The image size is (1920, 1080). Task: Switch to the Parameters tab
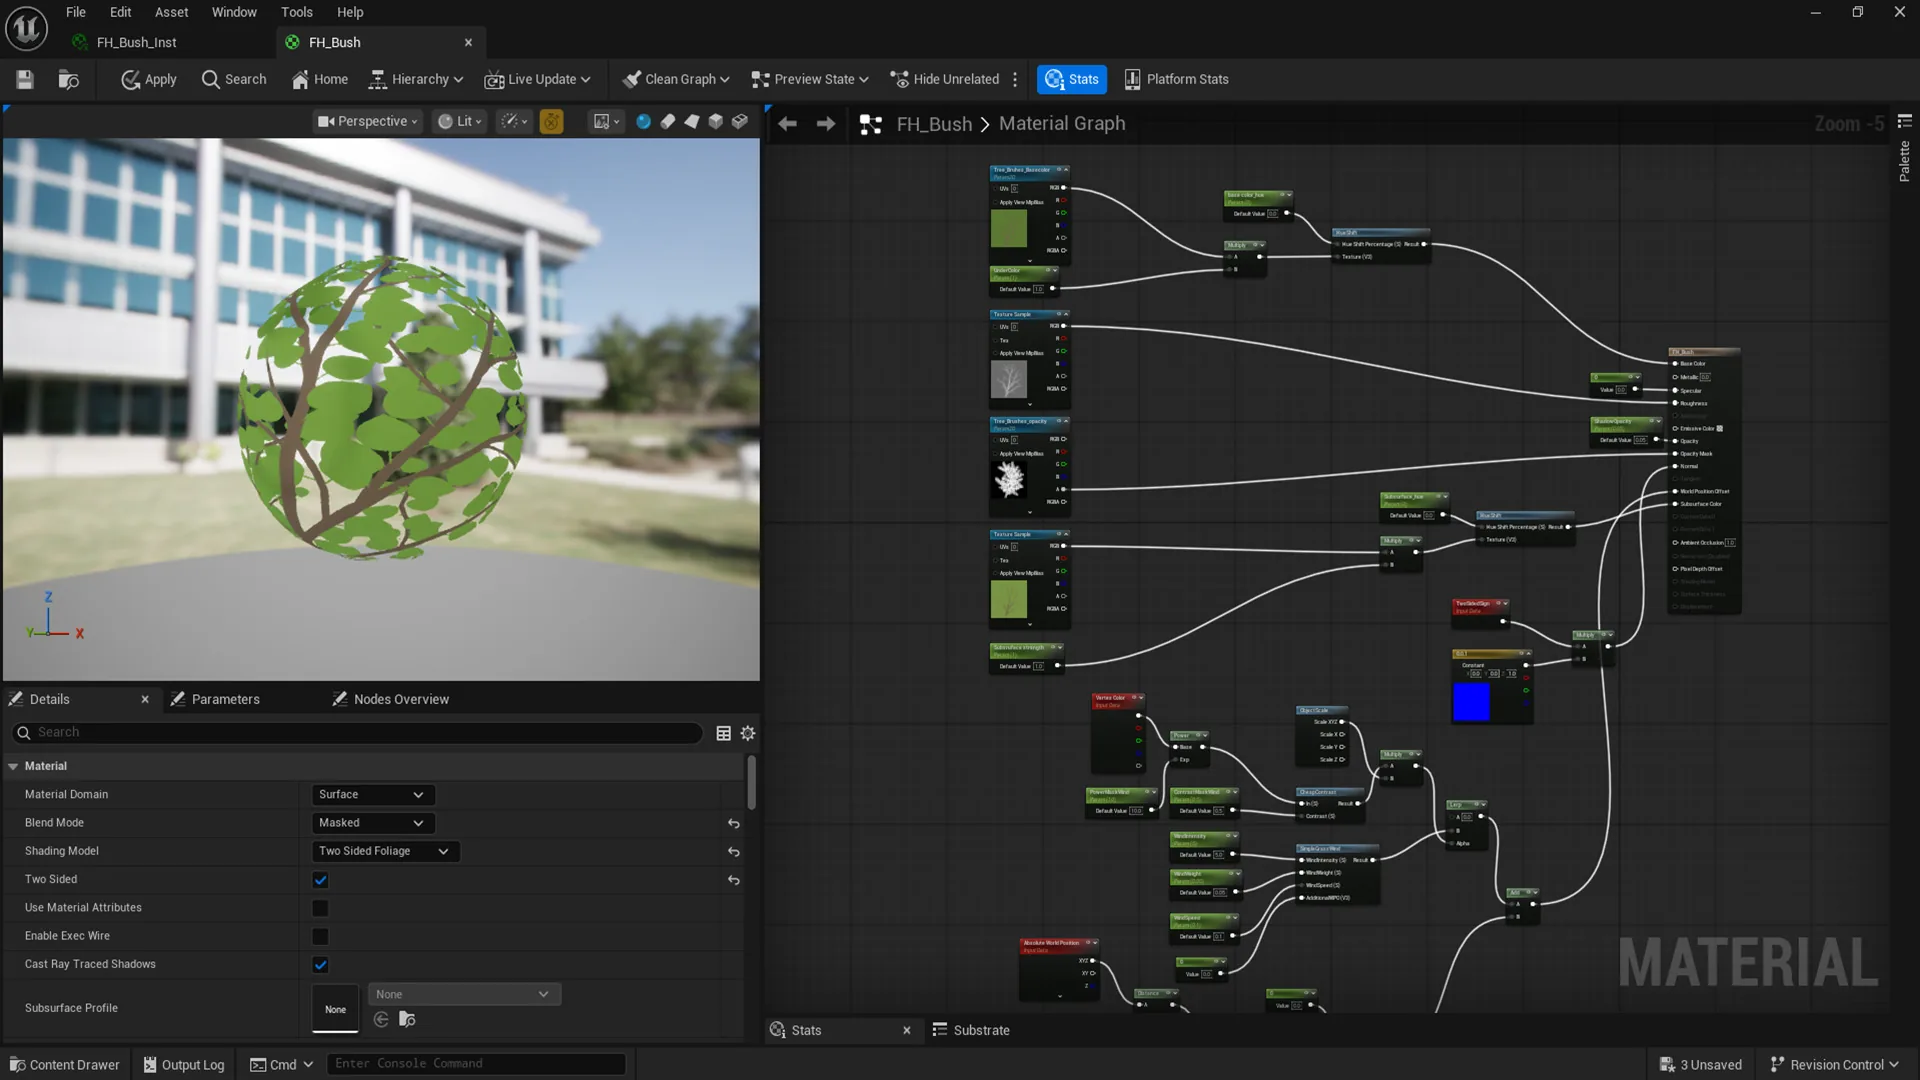coord(215,699)
